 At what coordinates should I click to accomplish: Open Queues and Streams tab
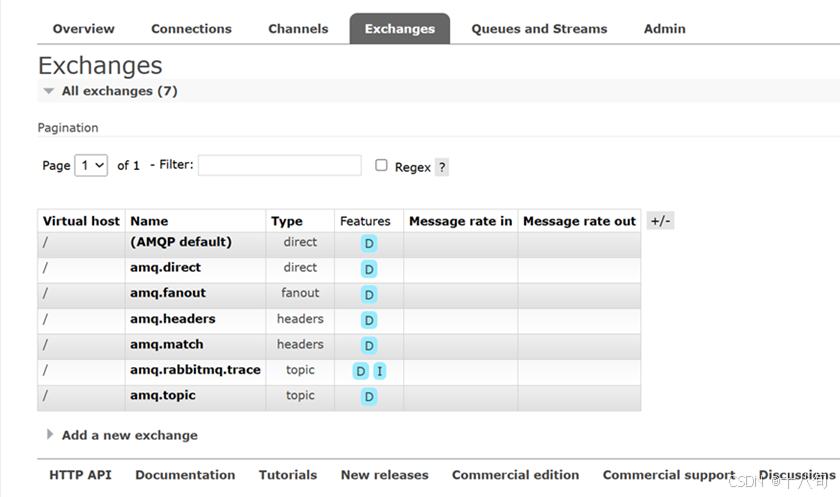point(539,29)
